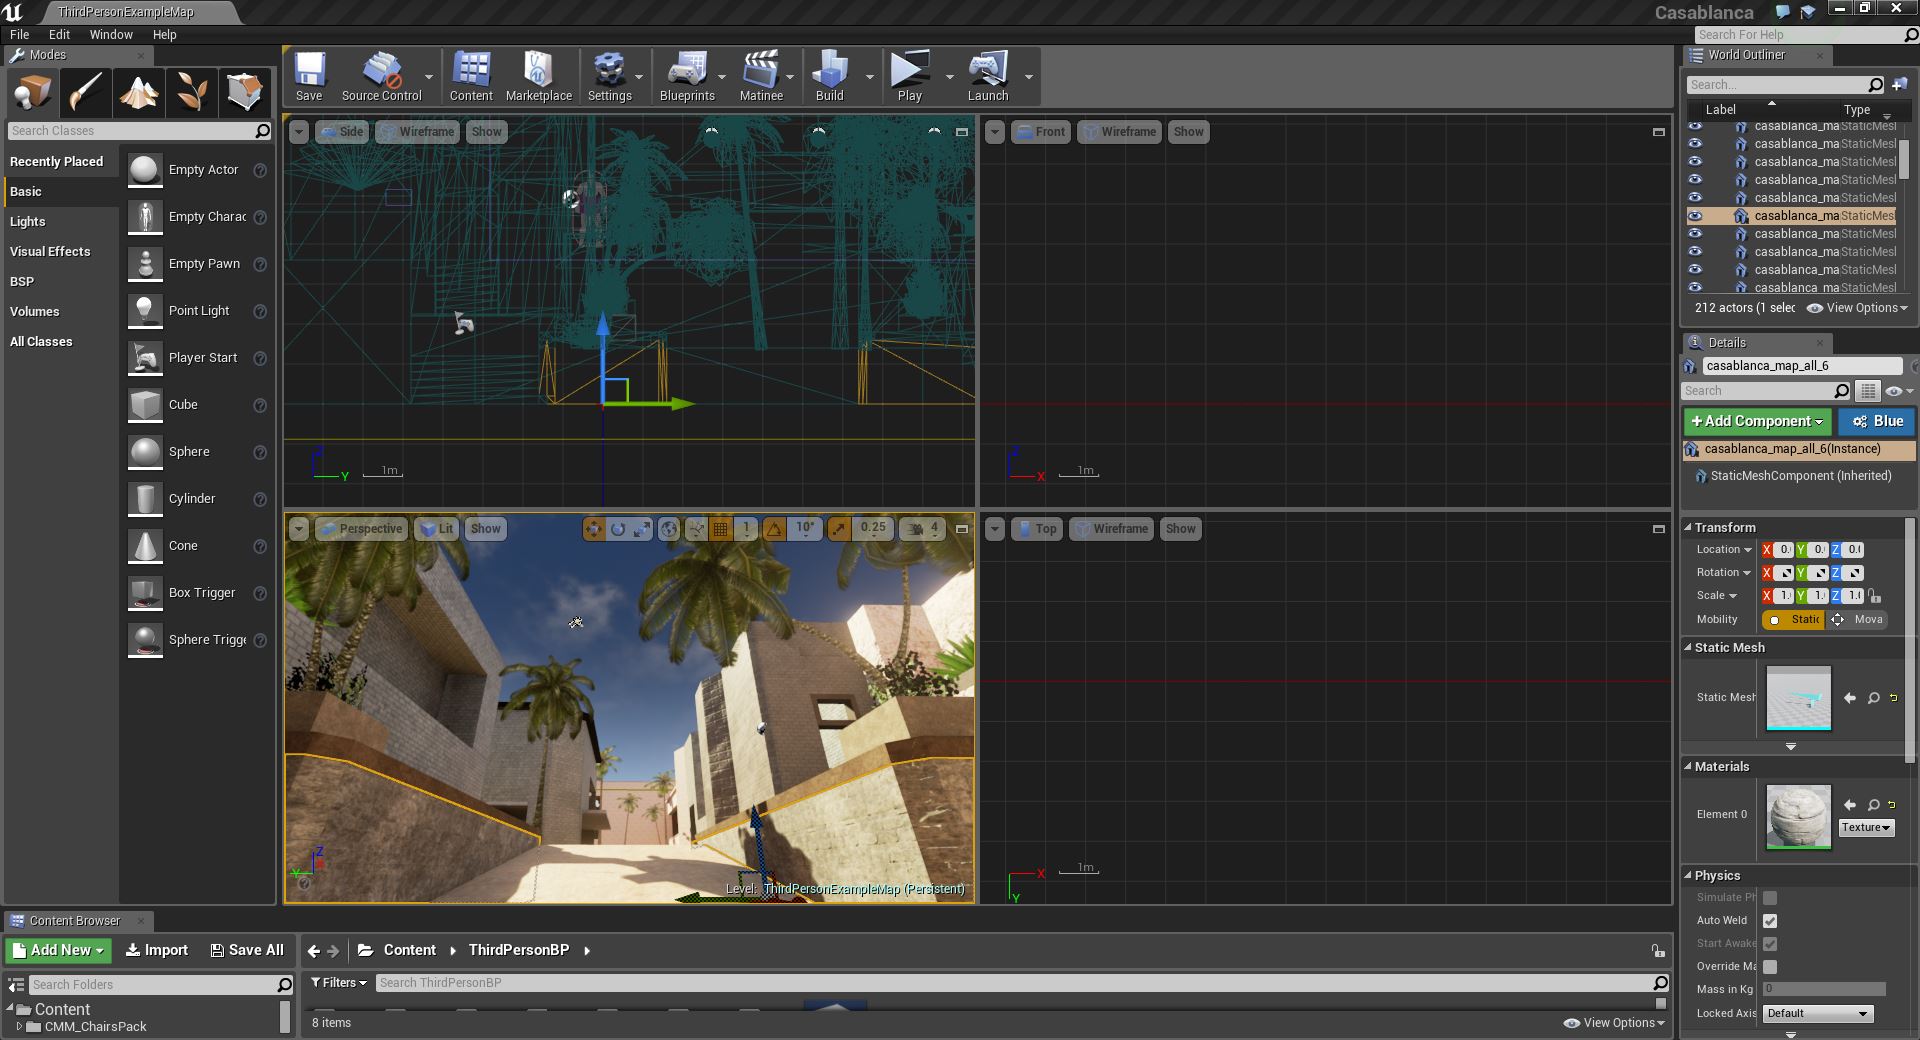
Task: Open the Filters dropdown in Content Browser
Action: pyautogui.click(x=339, y=983)
